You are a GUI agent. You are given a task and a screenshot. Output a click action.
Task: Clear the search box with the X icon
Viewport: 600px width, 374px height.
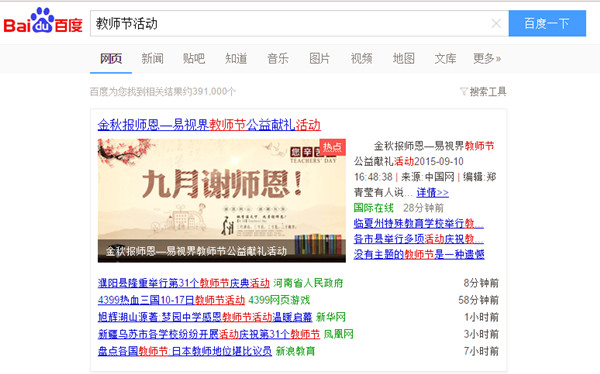[x=496, y=24]
